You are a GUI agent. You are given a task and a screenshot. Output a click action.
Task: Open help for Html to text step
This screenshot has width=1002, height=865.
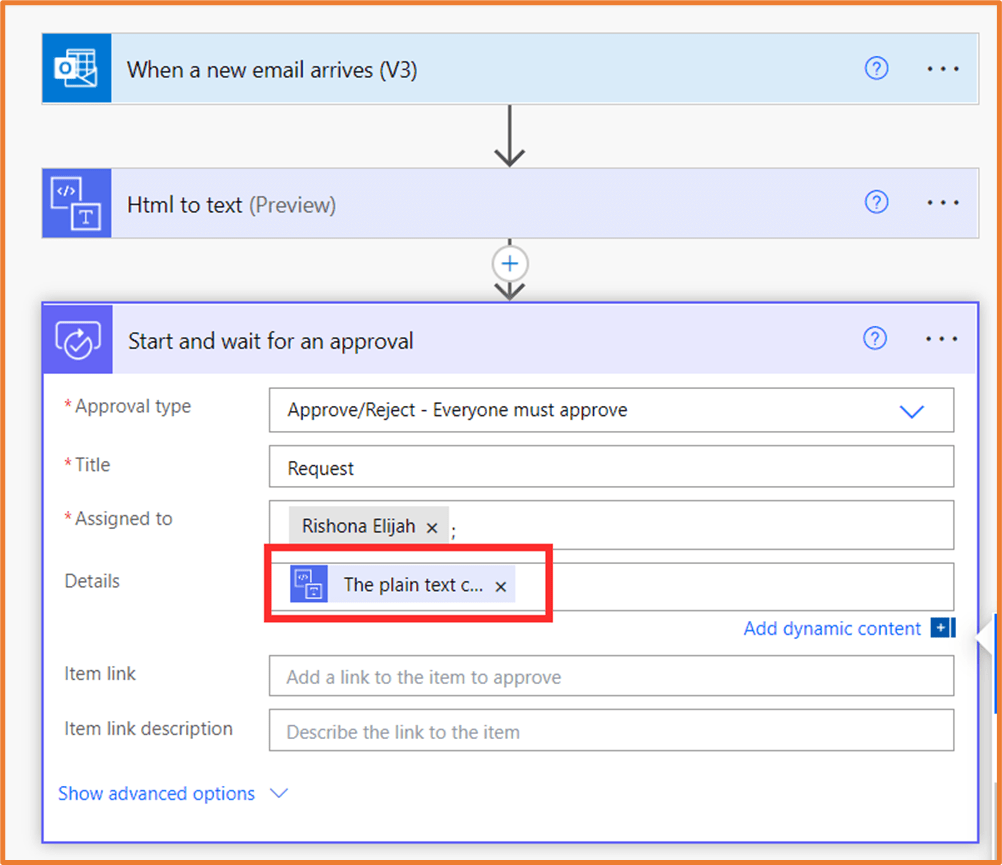click(x=876, y=203)
